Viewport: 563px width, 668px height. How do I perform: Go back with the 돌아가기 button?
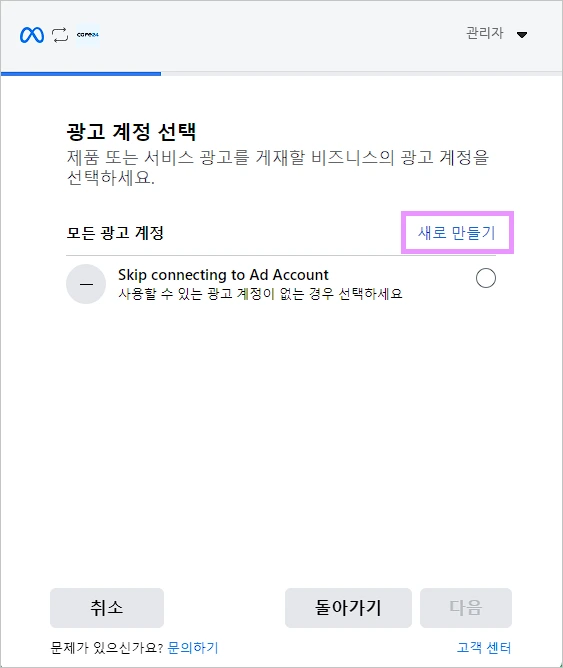(x=348, y=608)
